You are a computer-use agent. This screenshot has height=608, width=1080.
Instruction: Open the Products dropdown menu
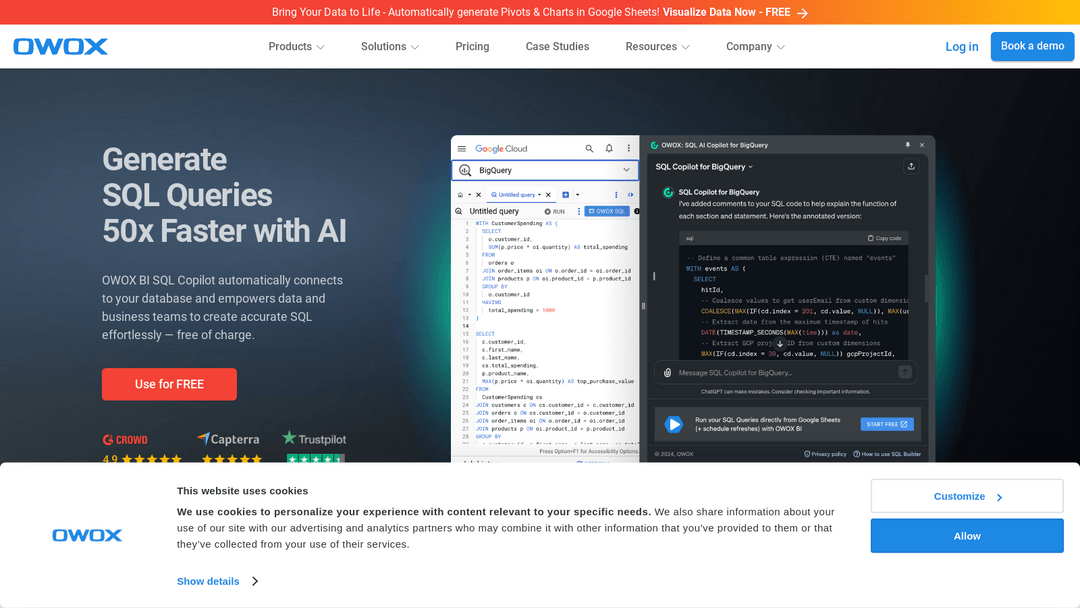(296, 47)
